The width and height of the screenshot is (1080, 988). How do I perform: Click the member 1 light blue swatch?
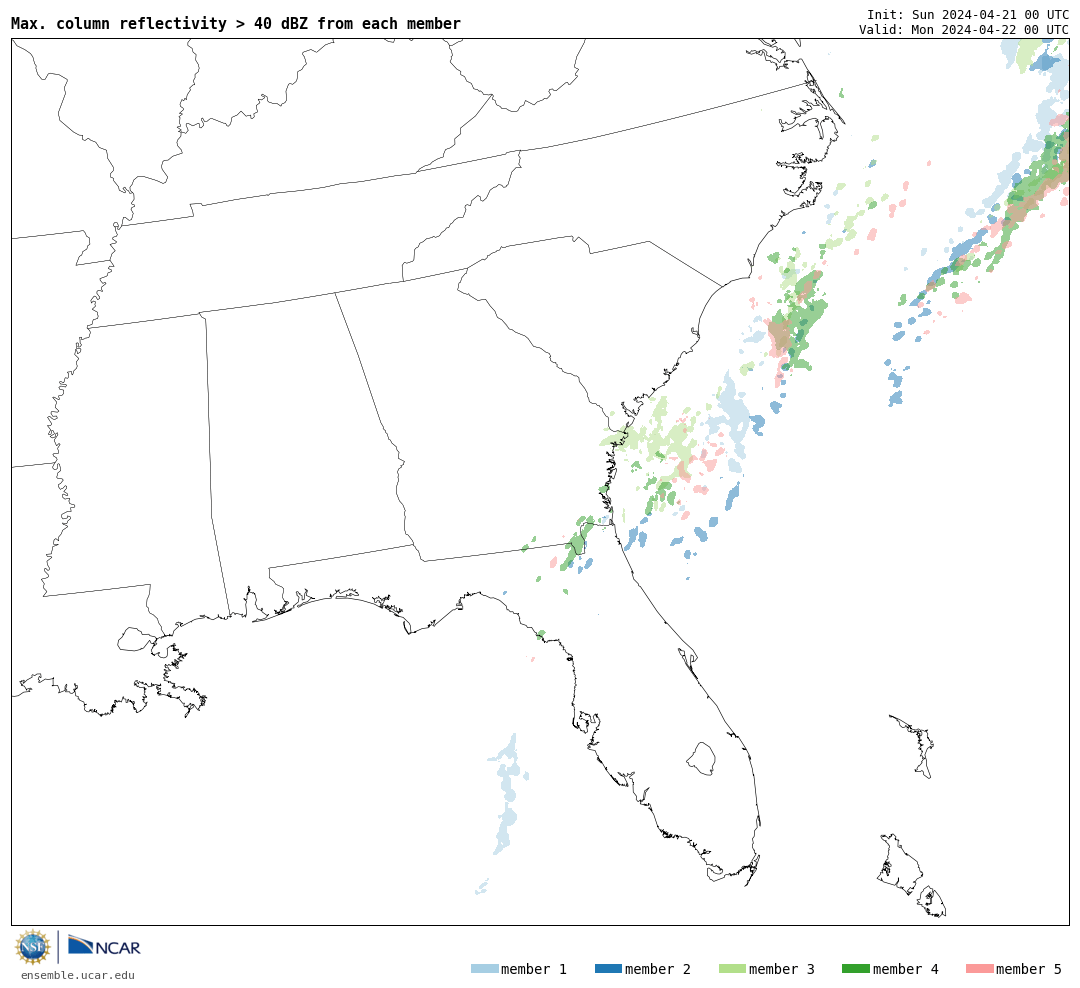point(484,969)
